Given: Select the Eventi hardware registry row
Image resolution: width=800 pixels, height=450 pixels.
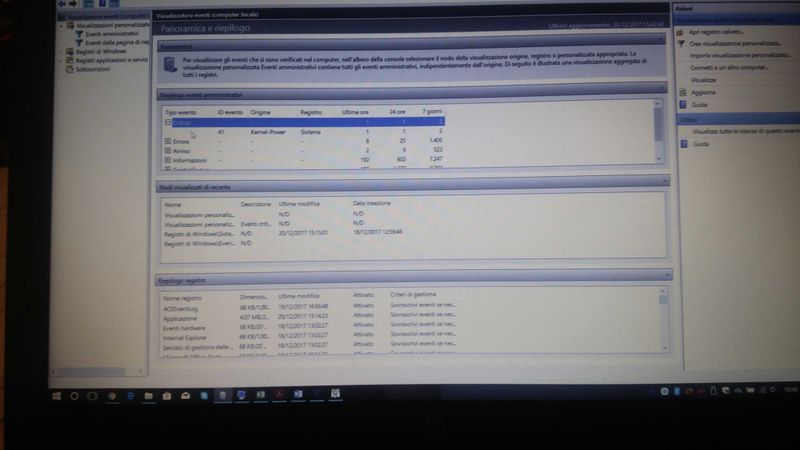Looking at the screenshot, I should point(309,327).
